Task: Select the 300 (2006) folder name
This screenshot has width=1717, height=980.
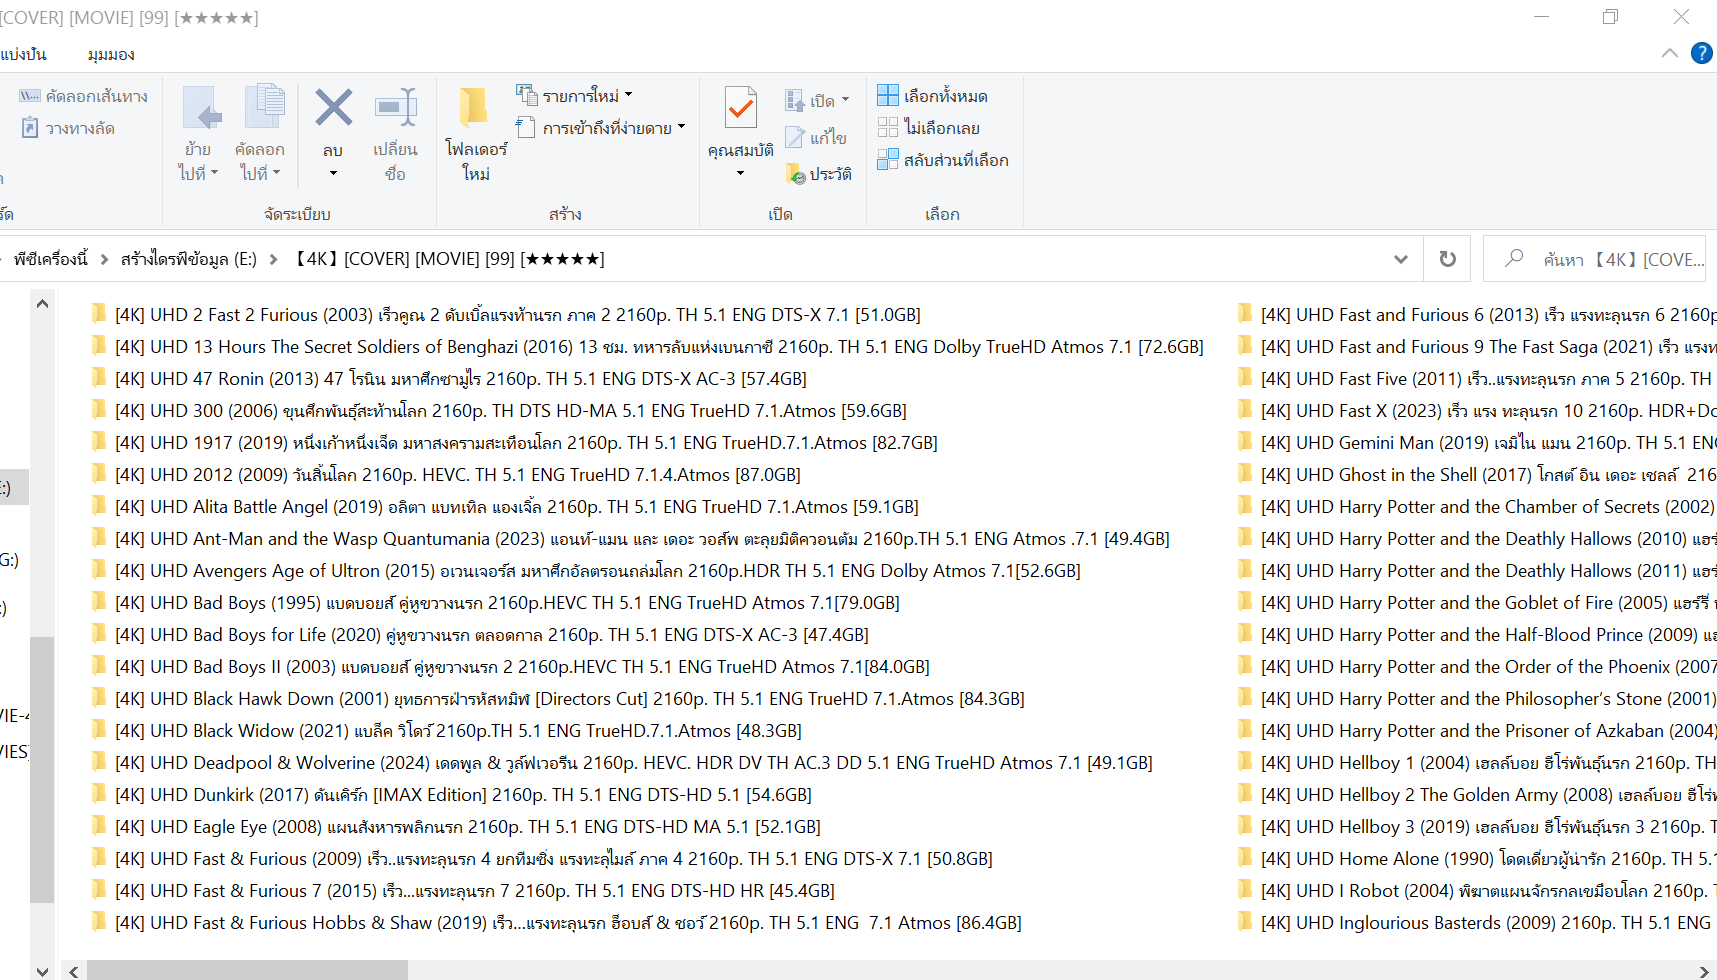Action: [x=510, y=410]
